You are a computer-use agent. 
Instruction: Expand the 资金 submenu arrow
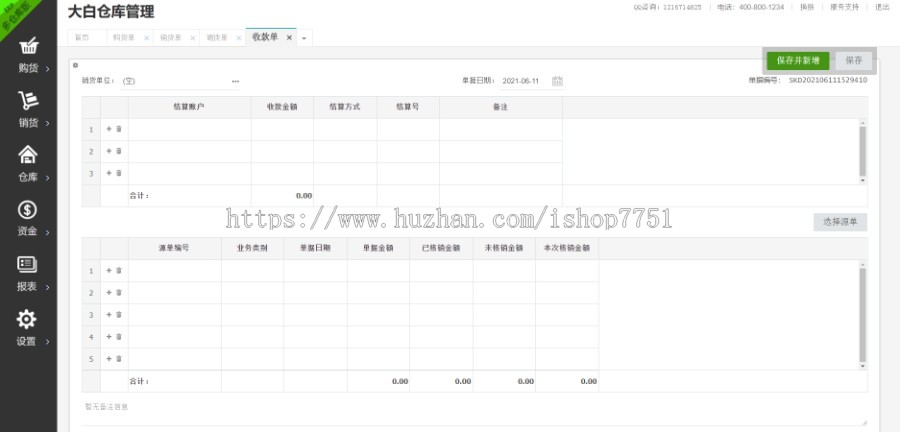tap(47, 232)
